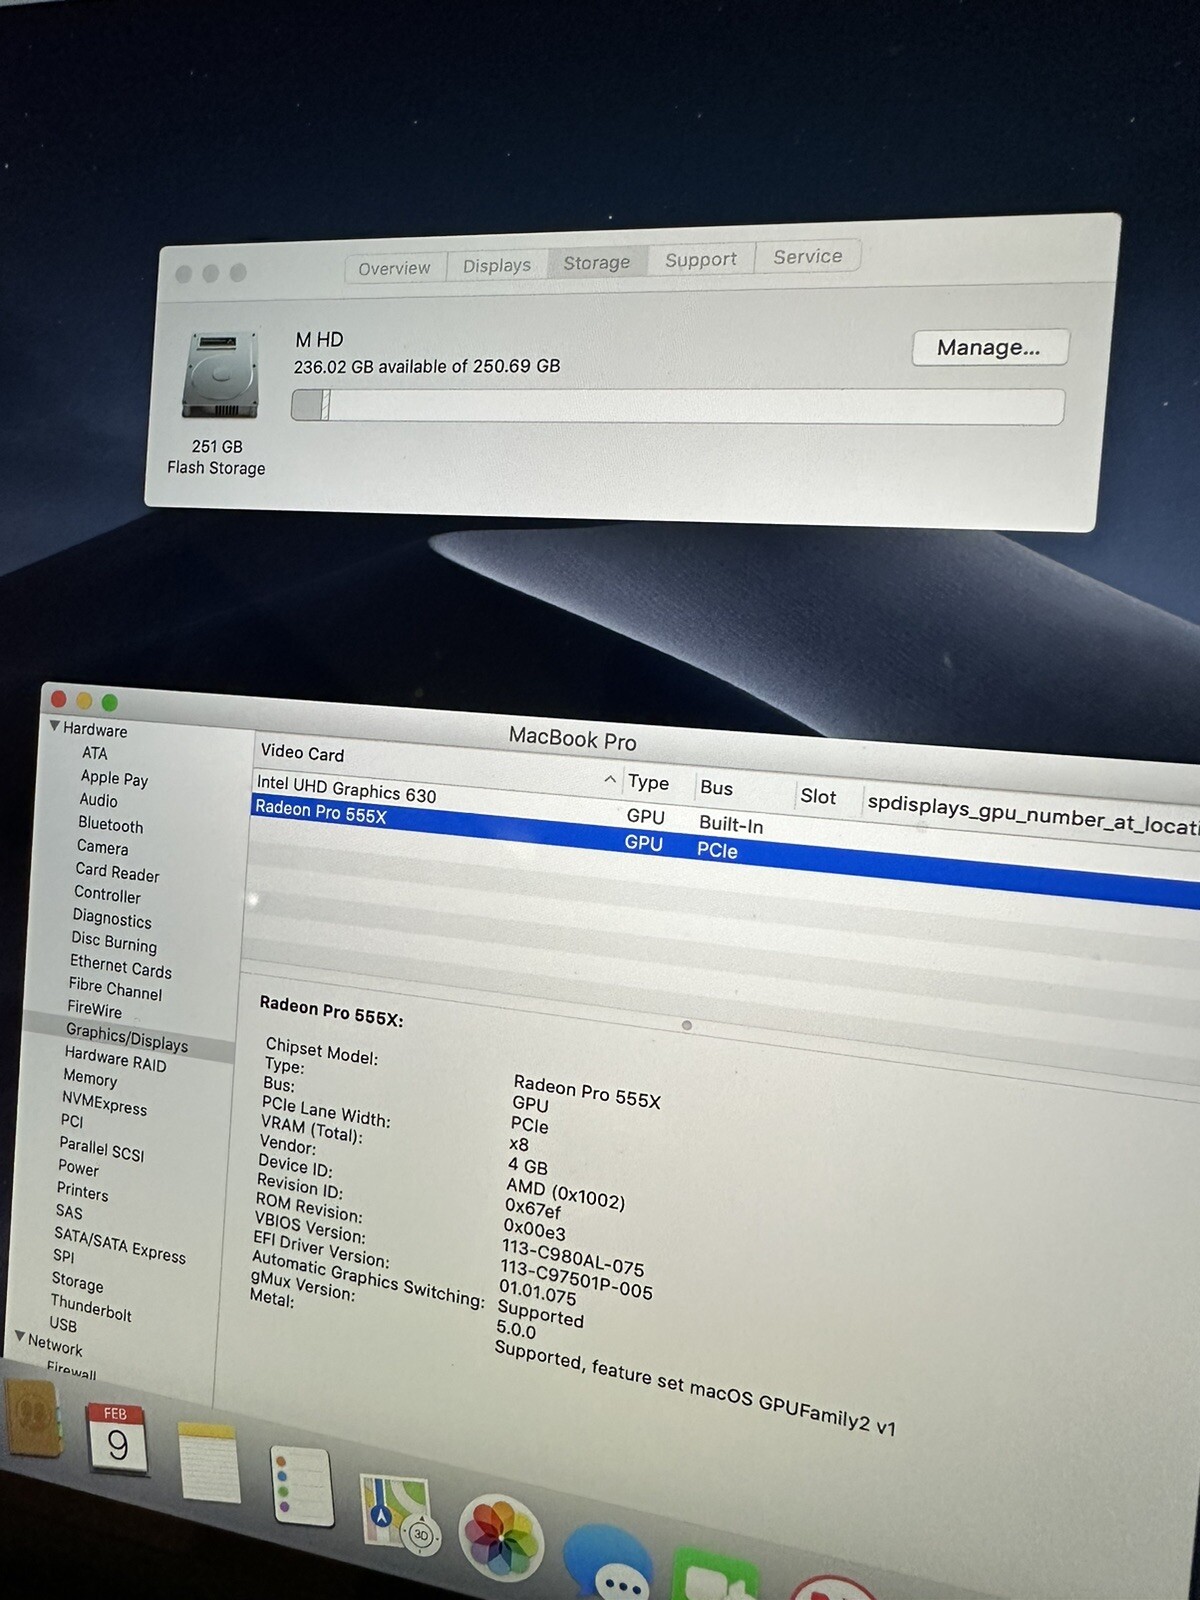Select SPI in the sidebar
Viewport: 1200px width, 1600px height.
tap(63, 1256)
